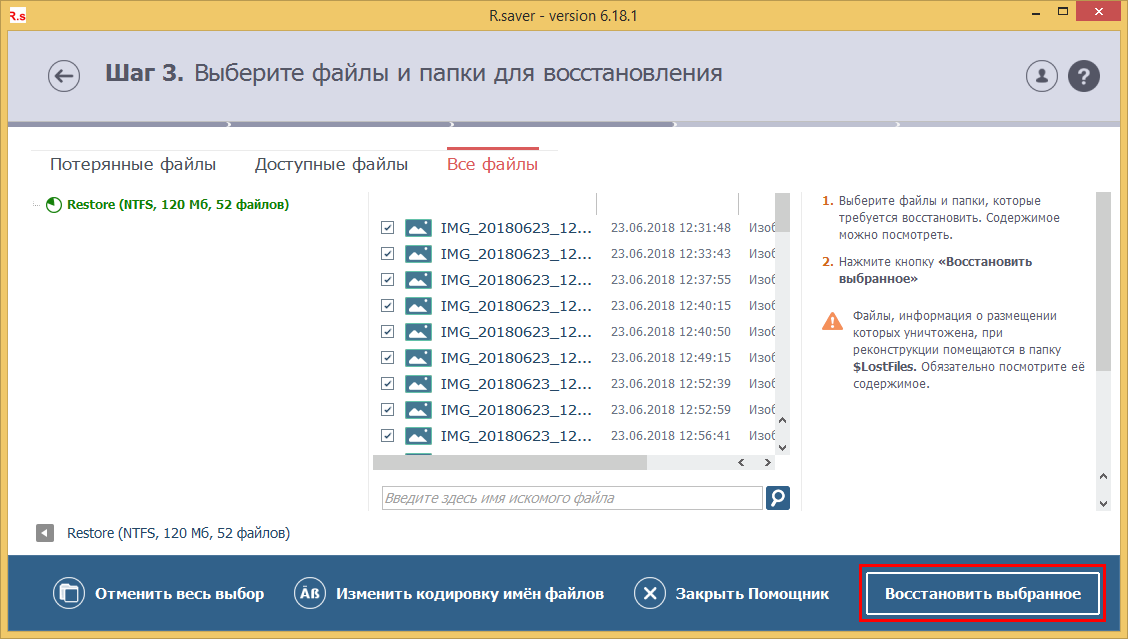Click the file list's scroll right arrow
The height and width of the screenshot is (639, 1128).
(x=768, y=463)
